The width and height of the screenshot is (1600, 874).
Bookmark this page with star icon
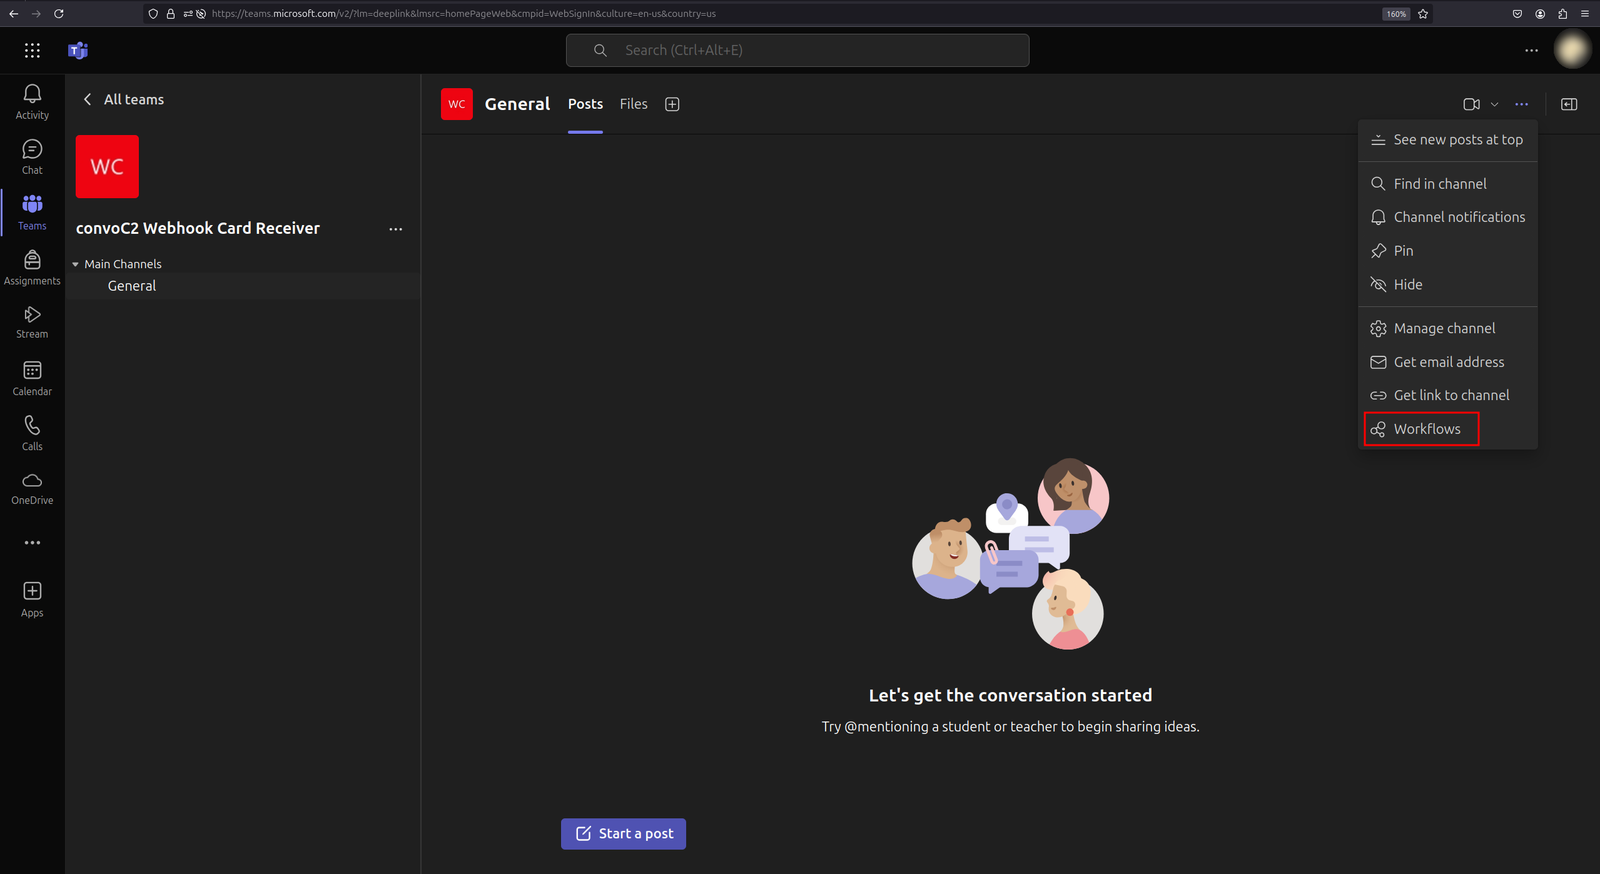coord(1423,14)
